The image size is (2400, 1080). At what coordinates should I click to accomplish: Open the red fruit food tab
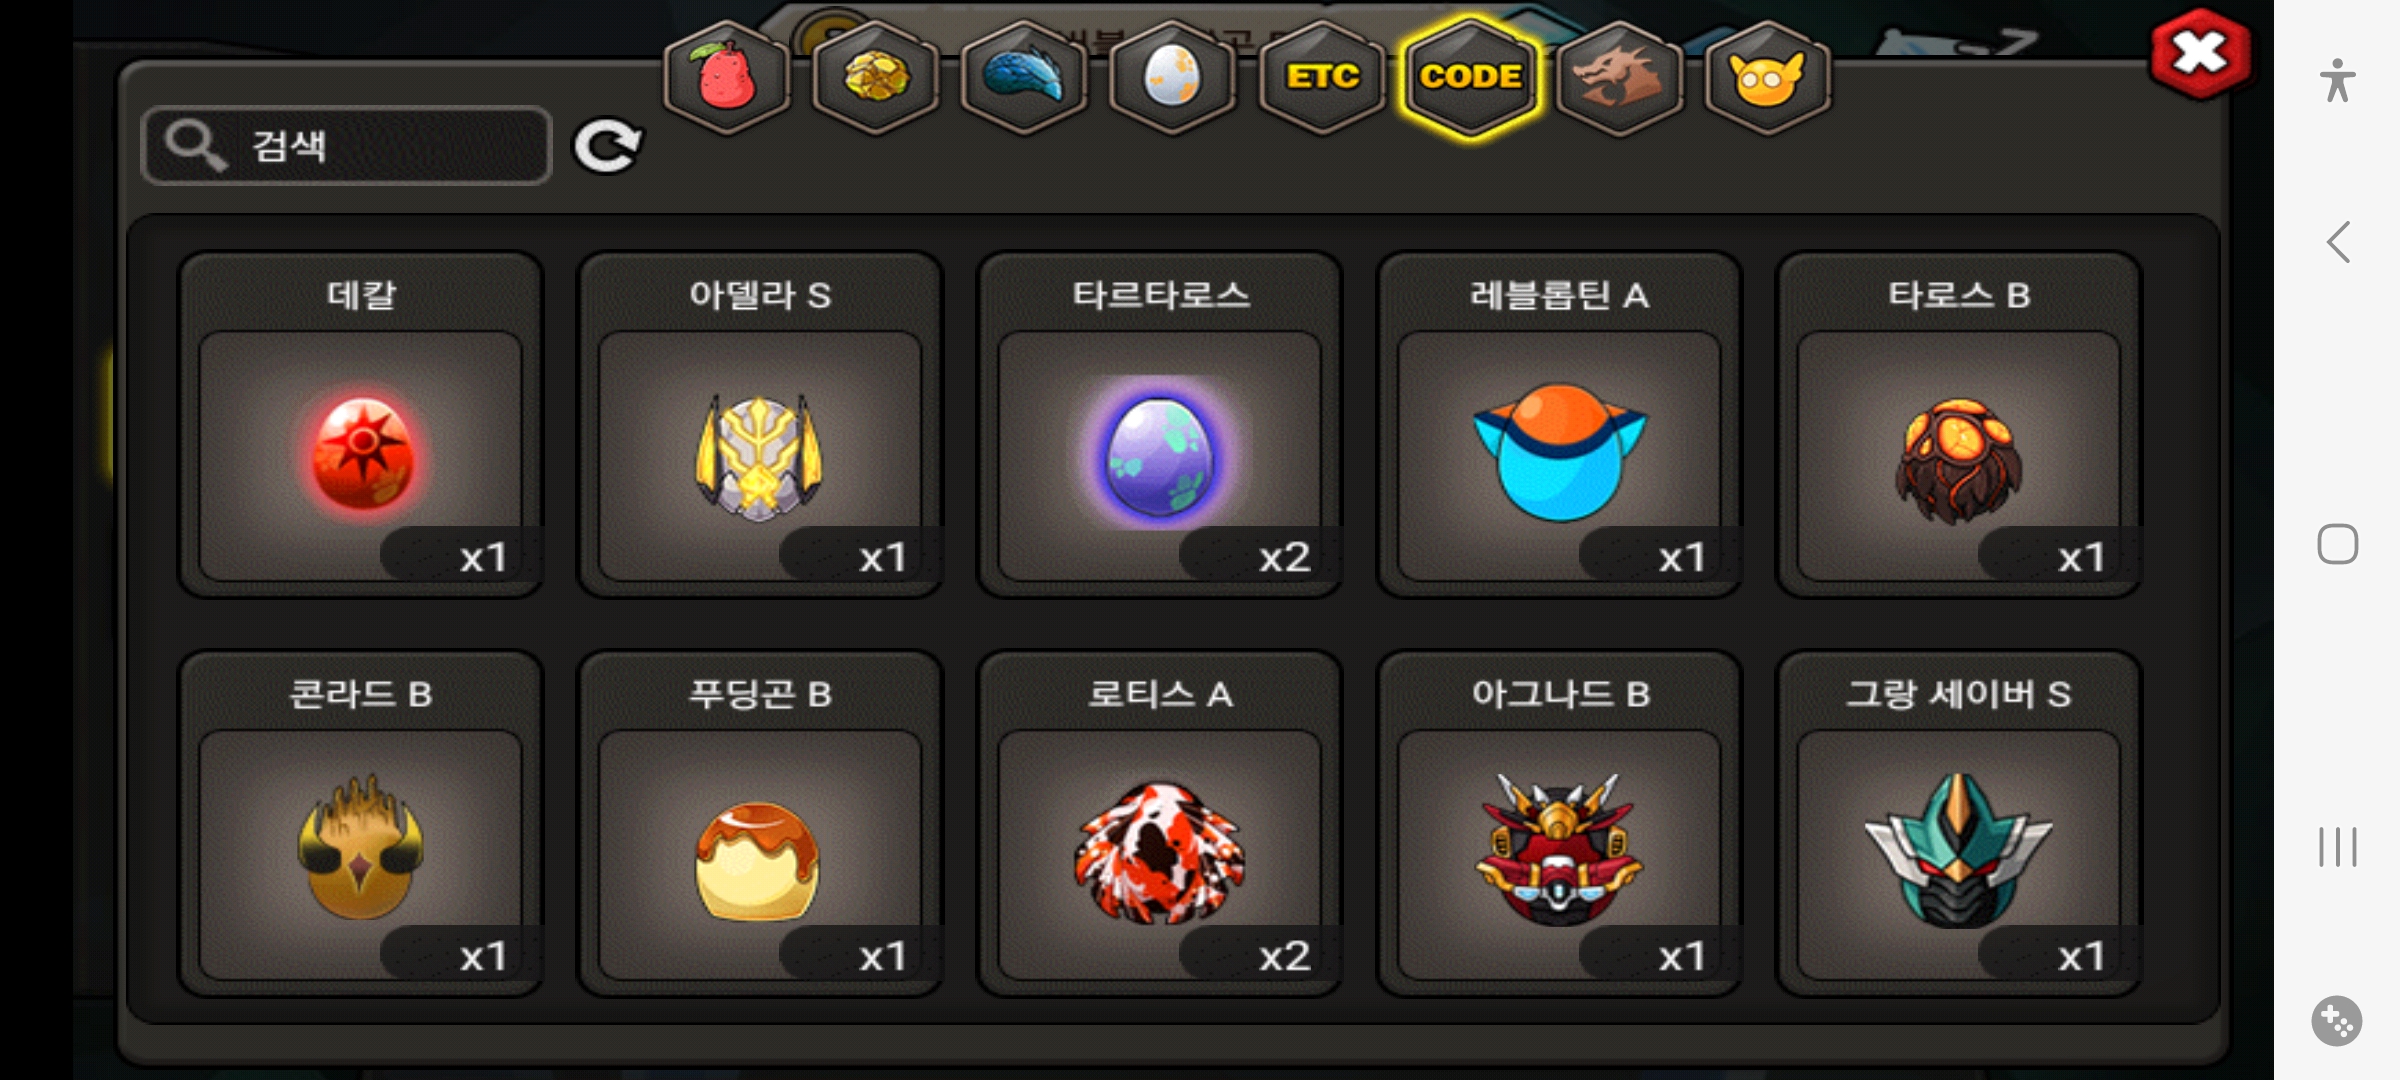727,77
